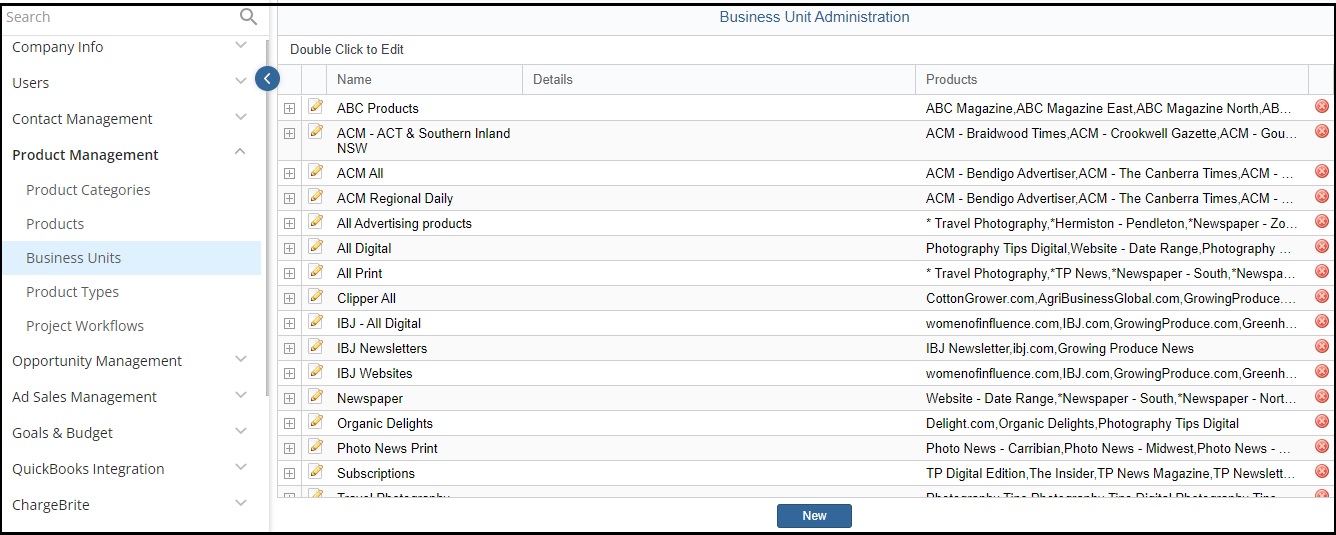Delete Newspaper row with red X icon

[1322, 396]
